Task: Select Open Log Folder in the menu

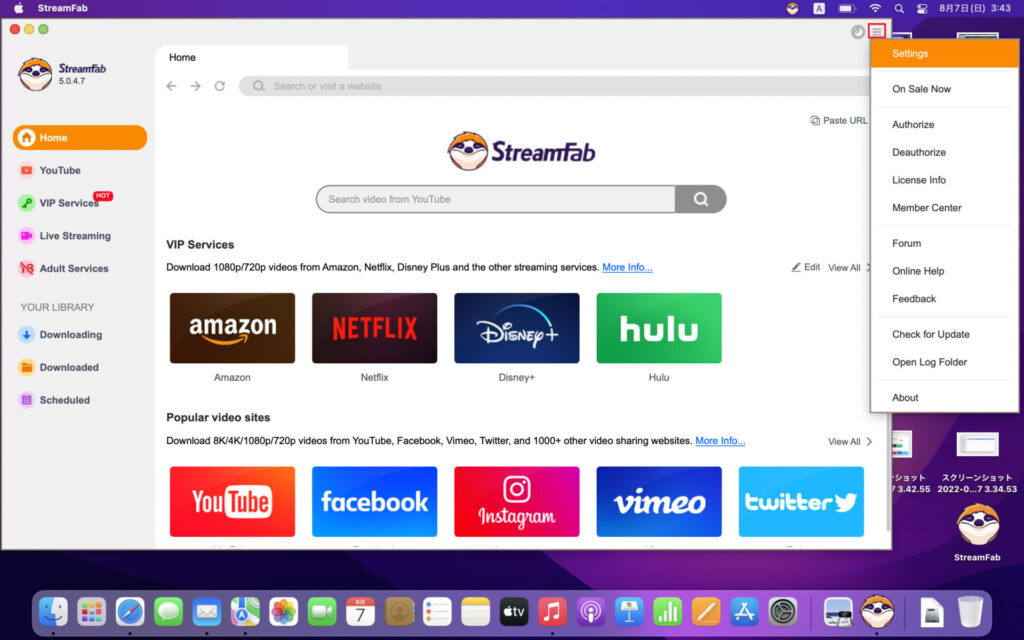Action: [944, 362]
